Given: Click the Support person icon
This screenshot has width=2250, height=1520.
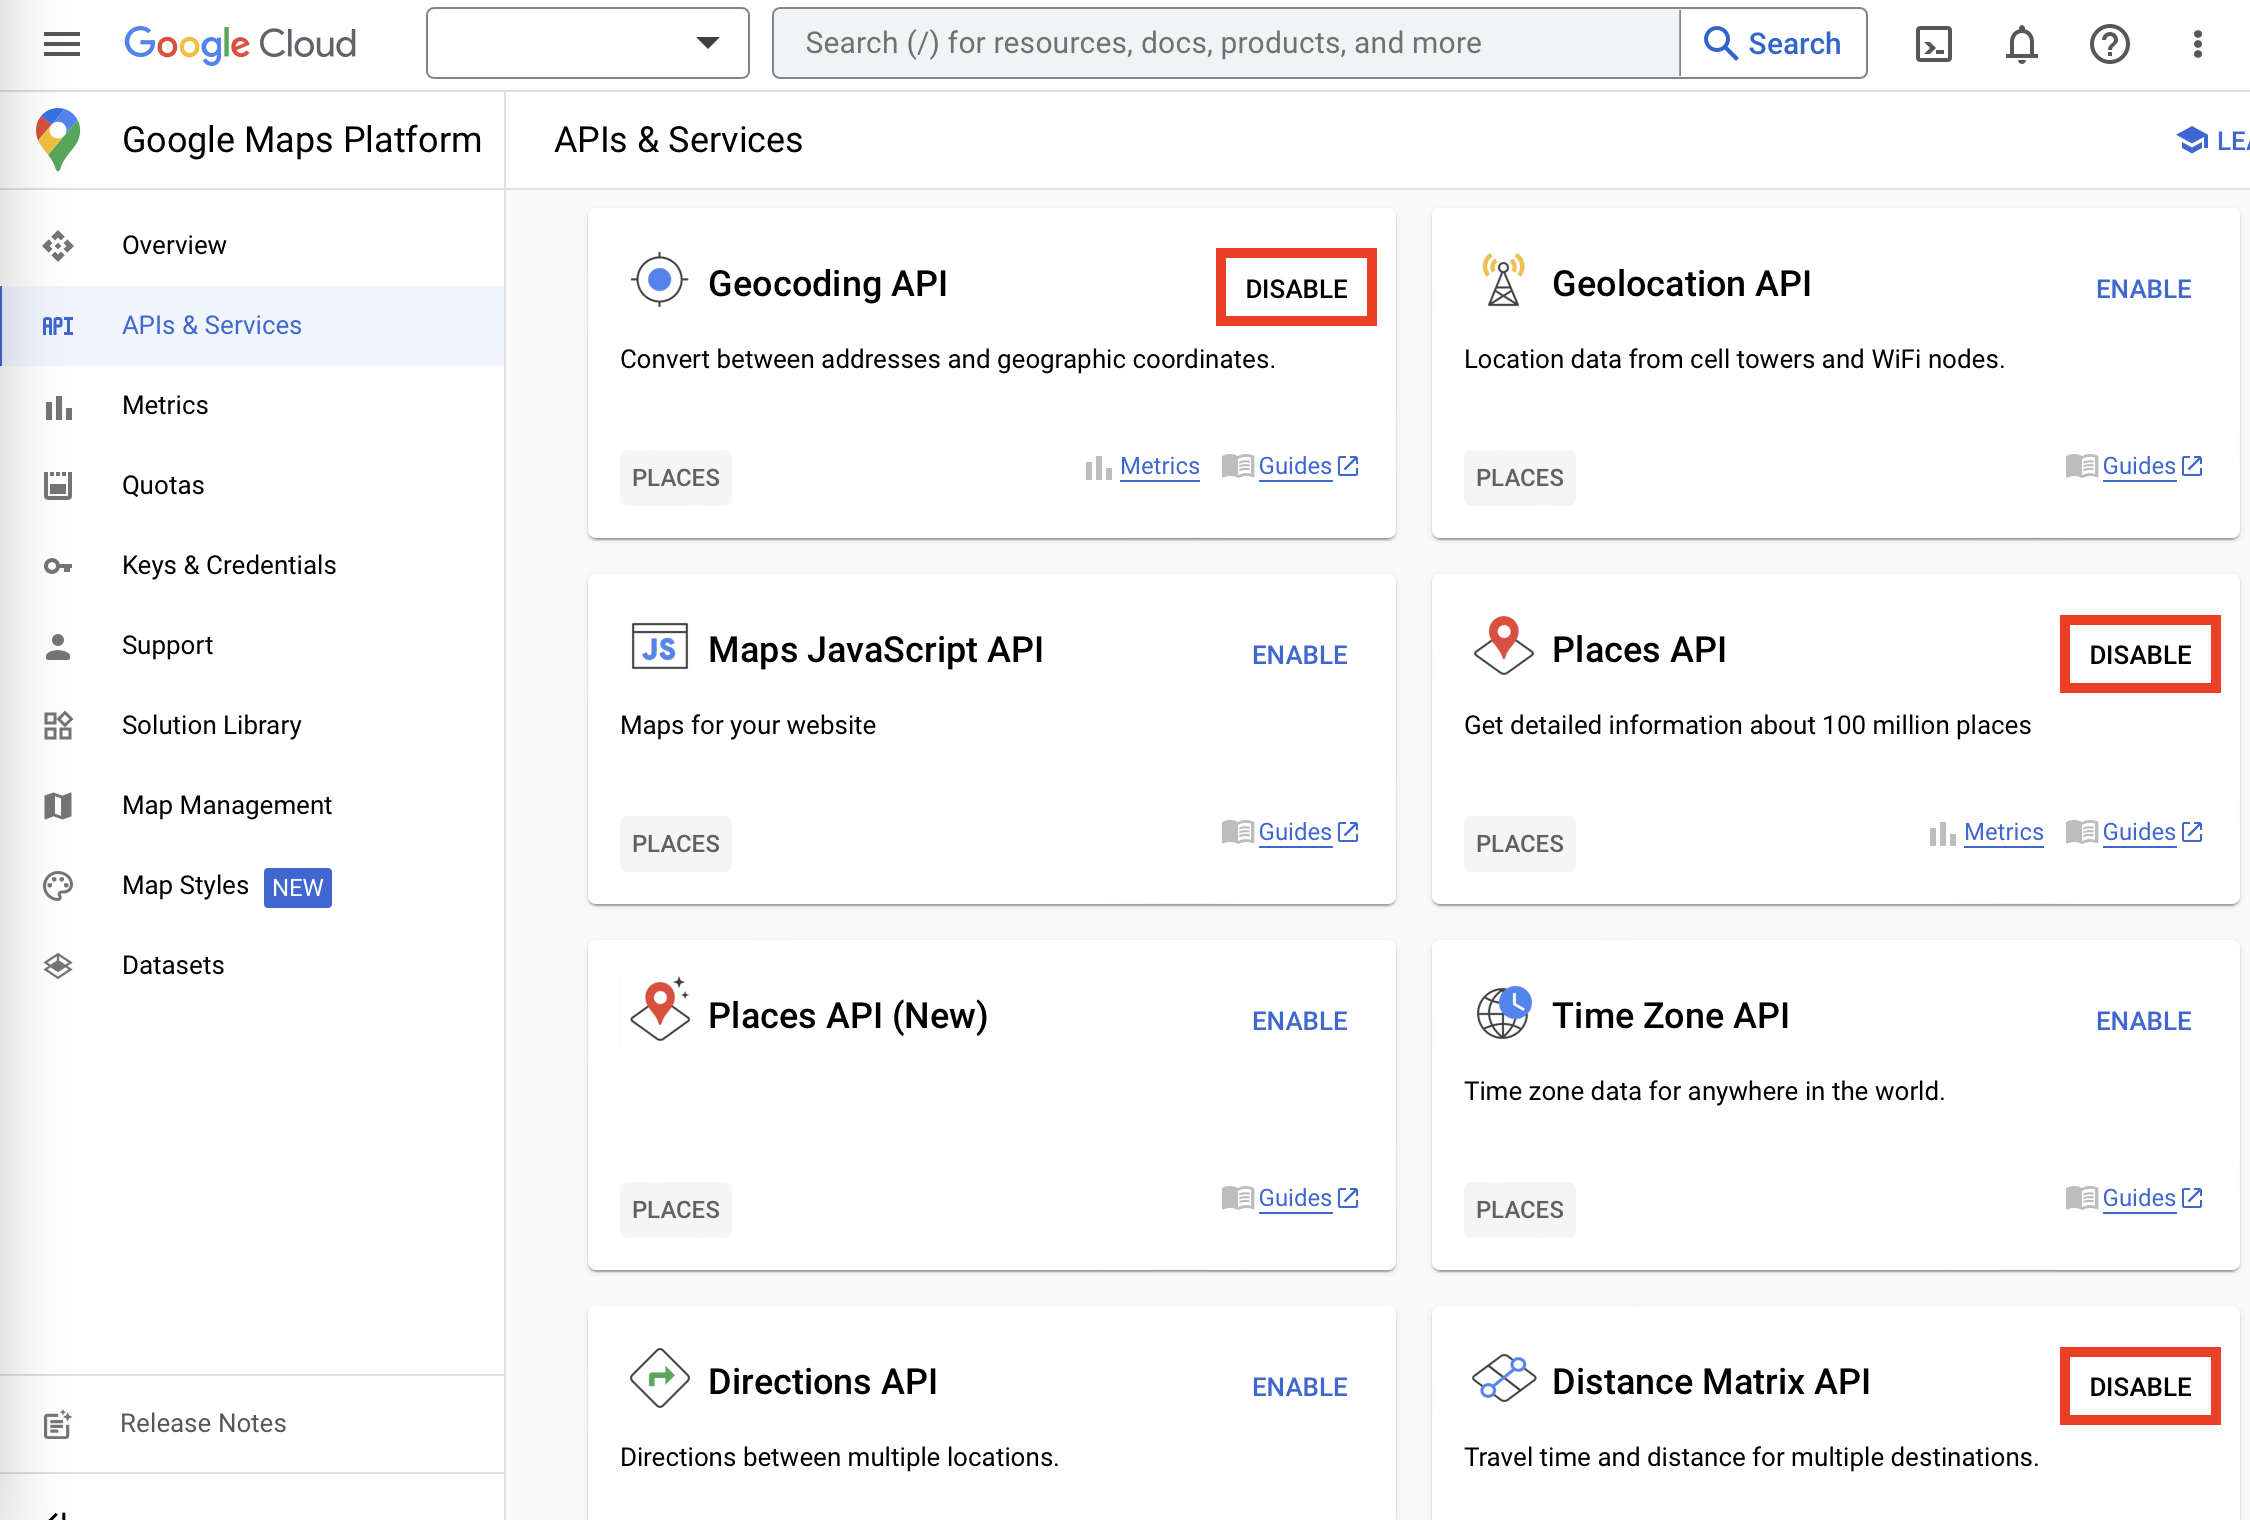Looking at the screenshot, I should (x=57, y=645).
